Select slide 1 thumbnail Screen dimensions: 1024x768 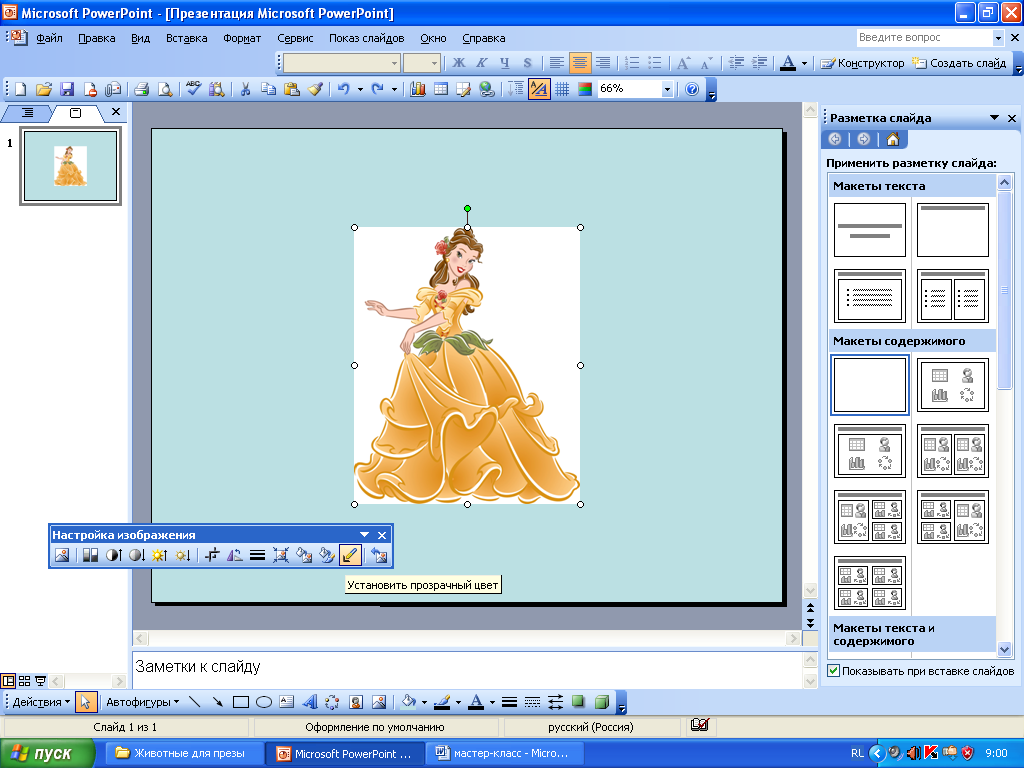(71, 166)
